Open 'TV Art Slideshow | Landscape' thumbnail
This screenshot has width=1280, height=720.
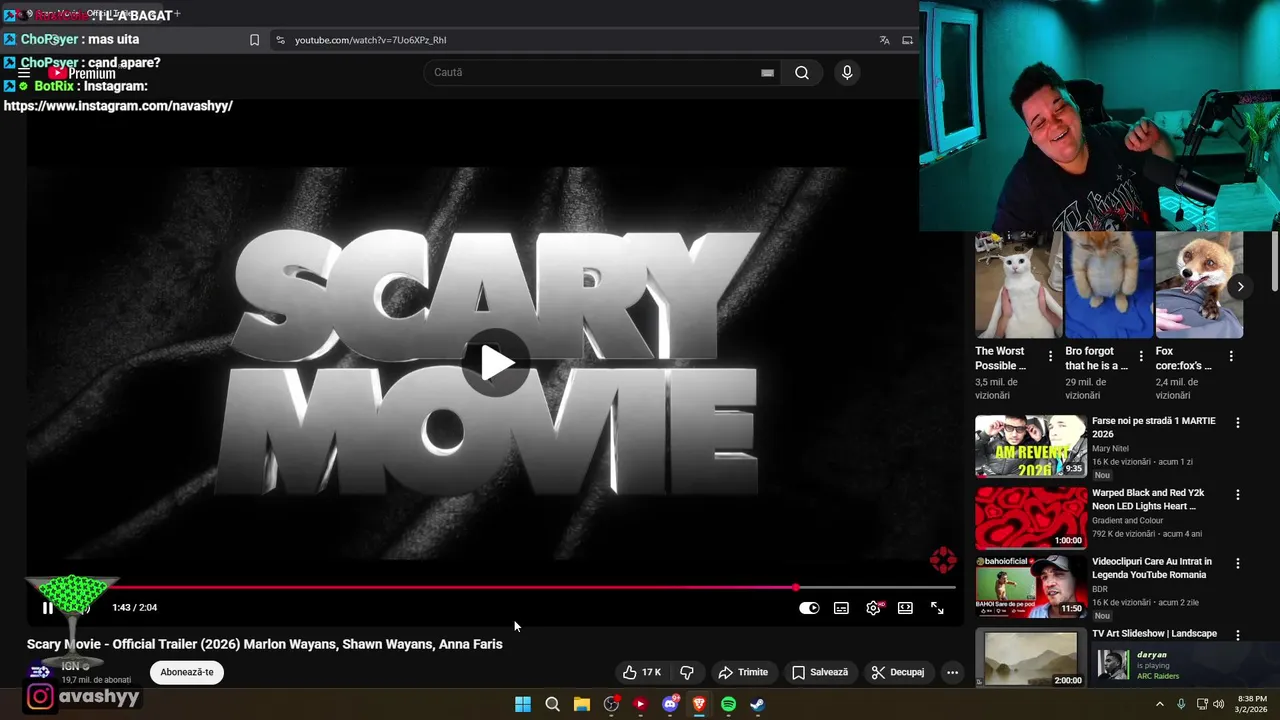[x=1031, y=657]
